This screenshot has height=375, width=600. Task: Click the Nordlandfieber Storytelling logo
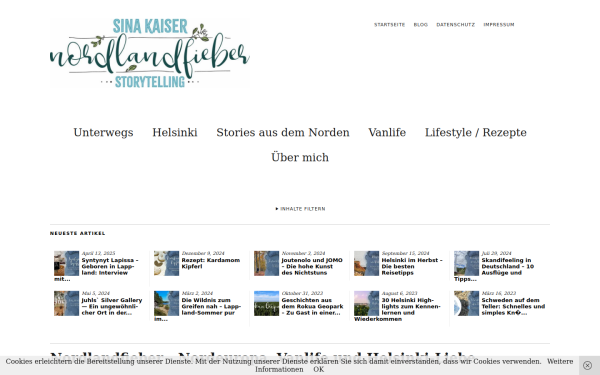coord(150,53)
